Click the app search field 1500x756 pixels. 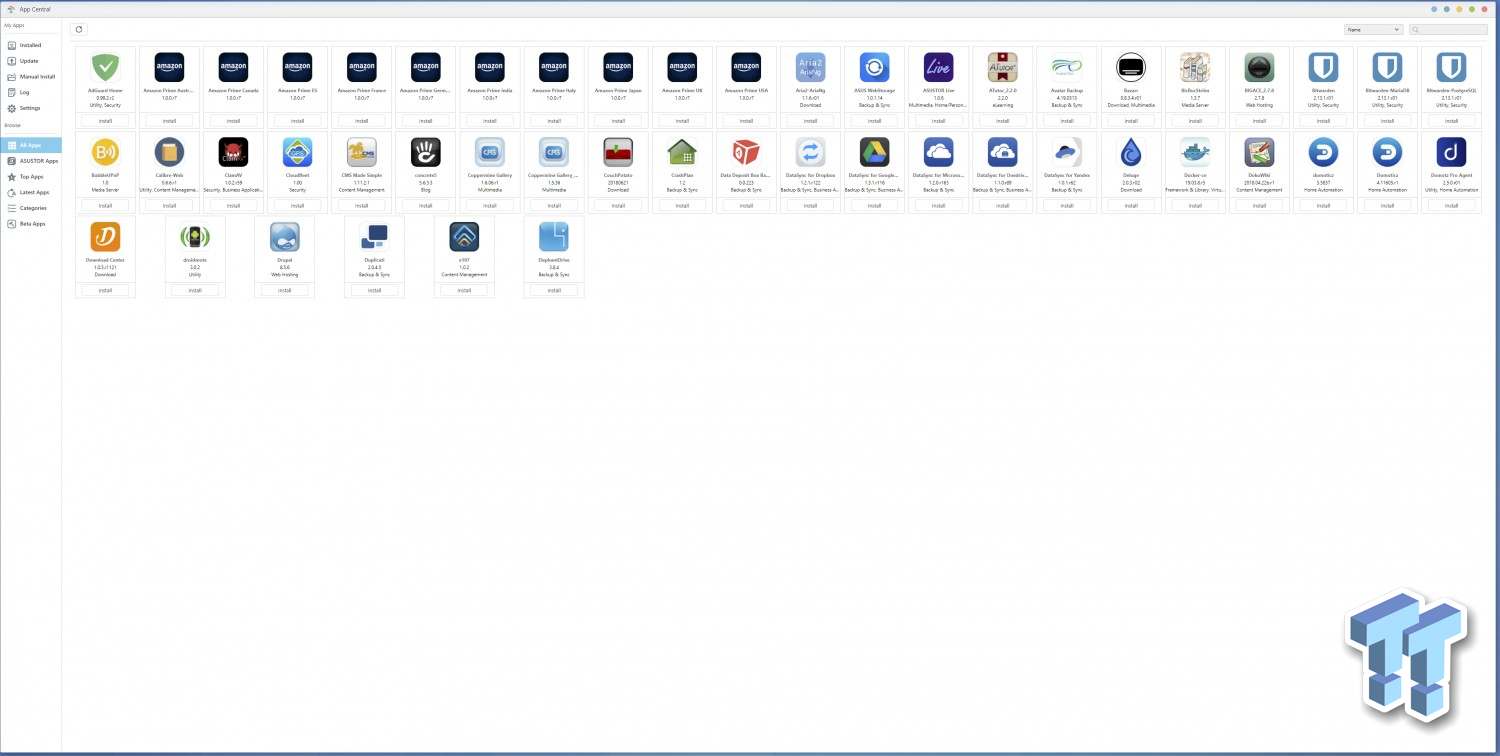(x=1448, y=30)
